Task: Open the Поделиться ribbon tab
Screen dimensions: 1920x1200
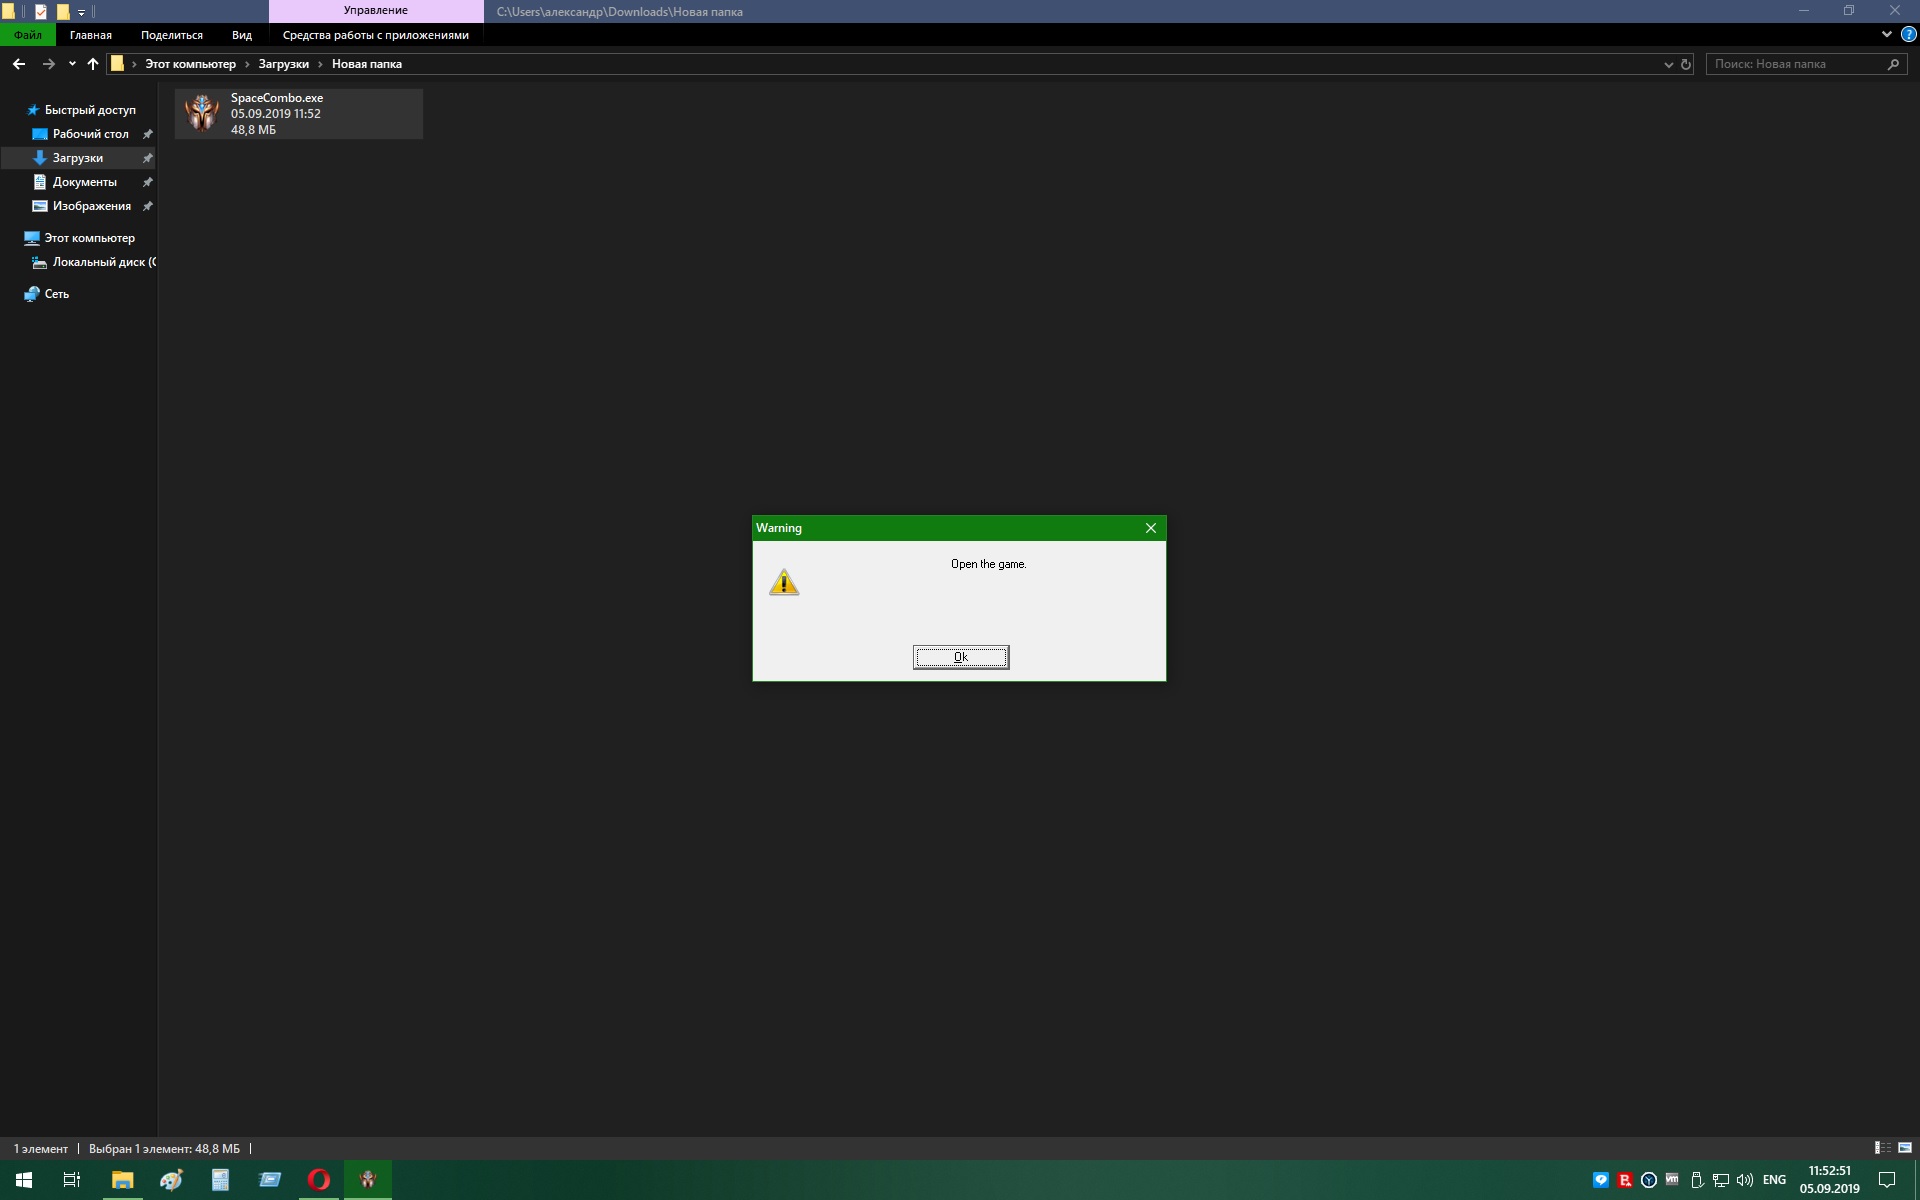Action: [171, 35]
